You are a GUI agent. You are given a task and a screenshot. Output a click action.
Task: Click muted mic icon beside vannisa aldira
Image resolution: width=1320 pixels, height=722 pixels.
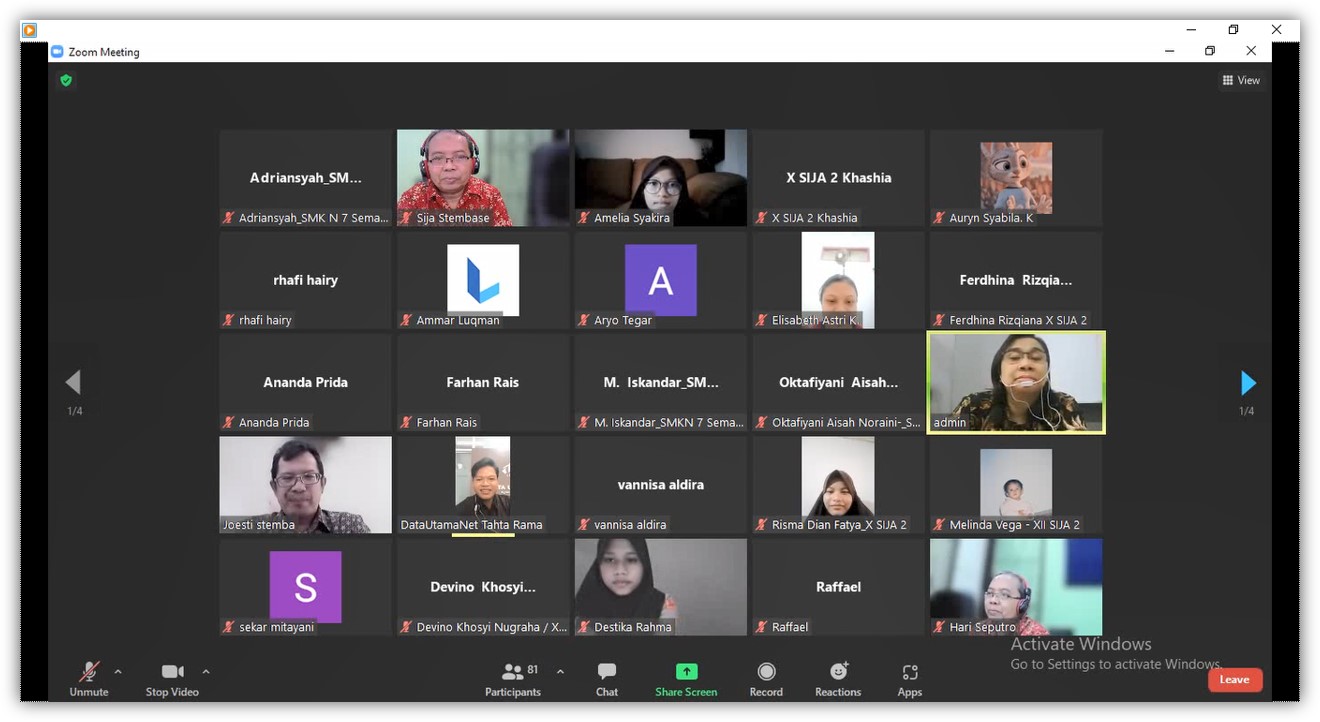pos(584,524)
